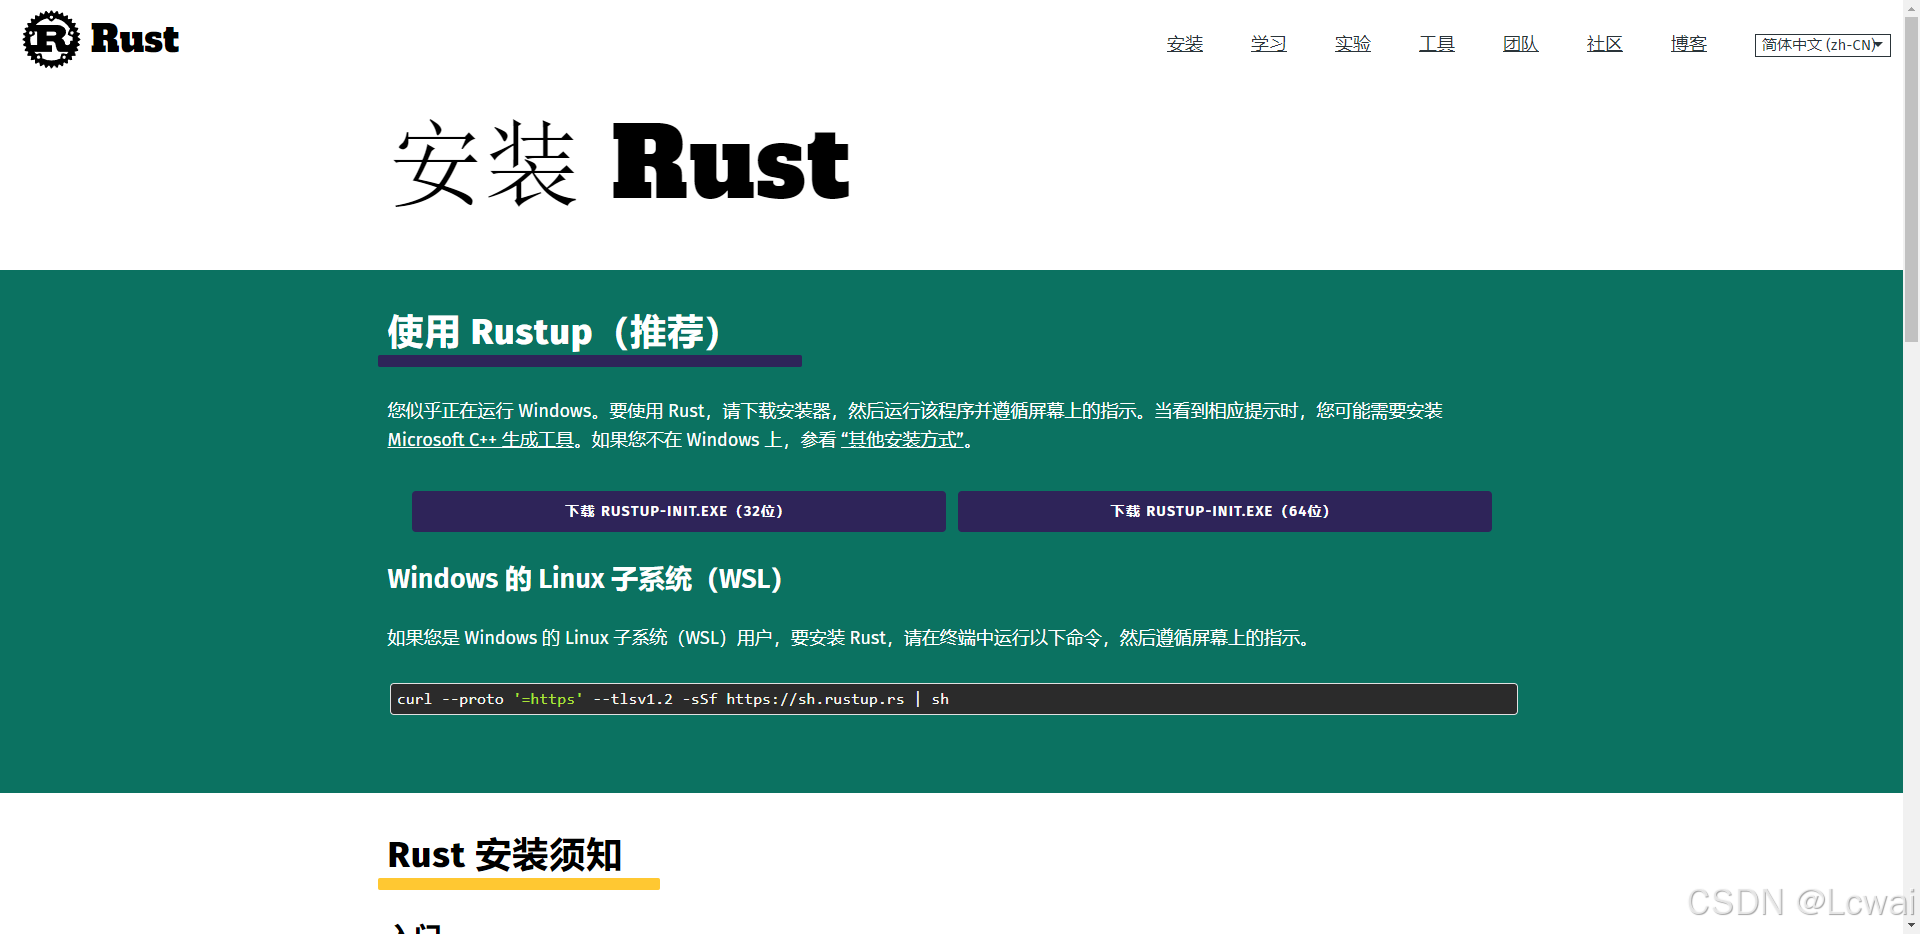Click the paragraph starting 如果您是 Windows 的 Linux
This screenshot has width=1920, height=934.
[849, 638]
